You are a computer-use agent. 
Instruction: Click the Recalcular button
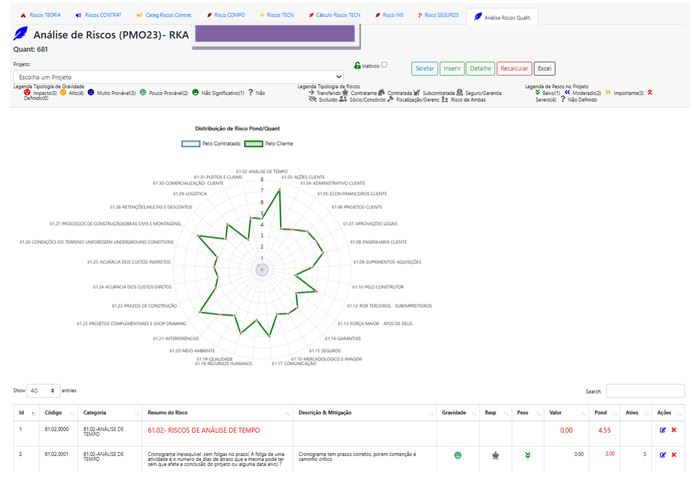click(x=513, y=68)
